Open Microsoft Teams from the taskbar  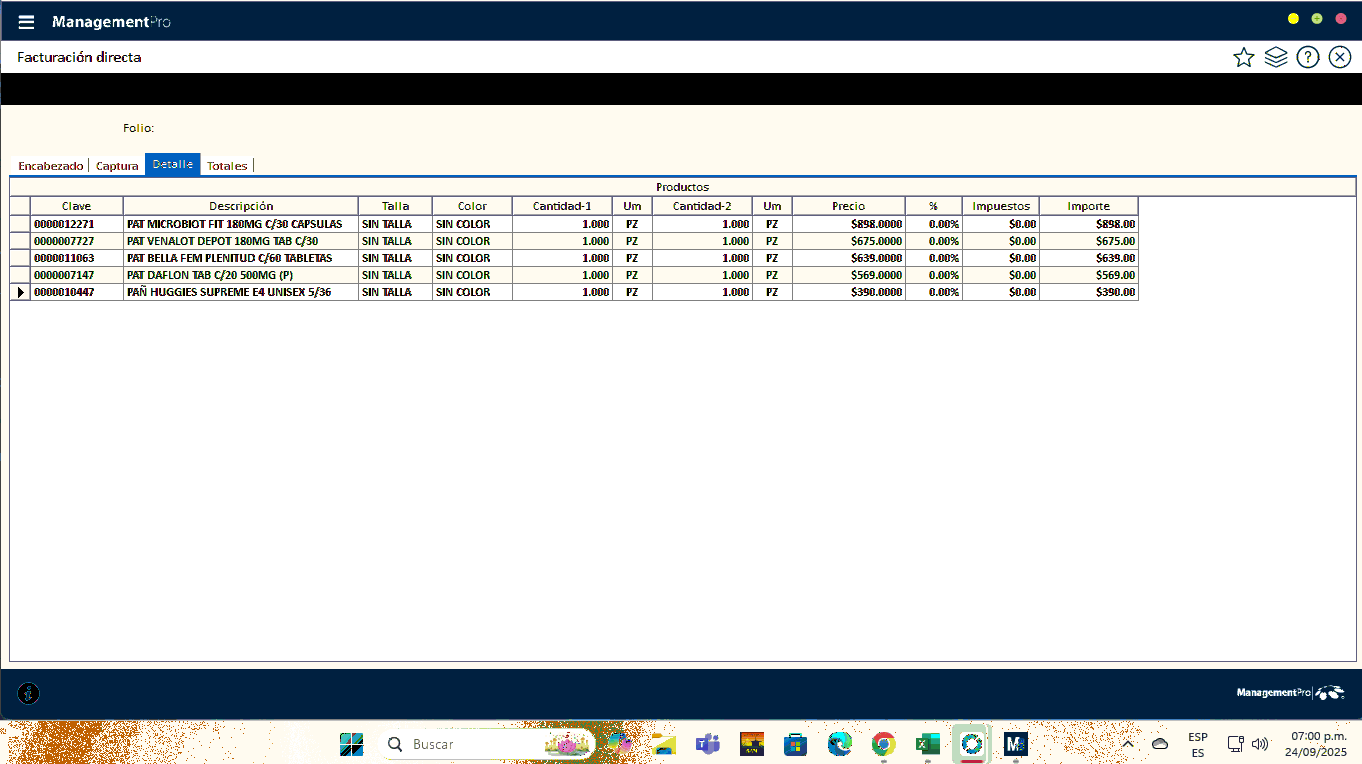(708, 744)
